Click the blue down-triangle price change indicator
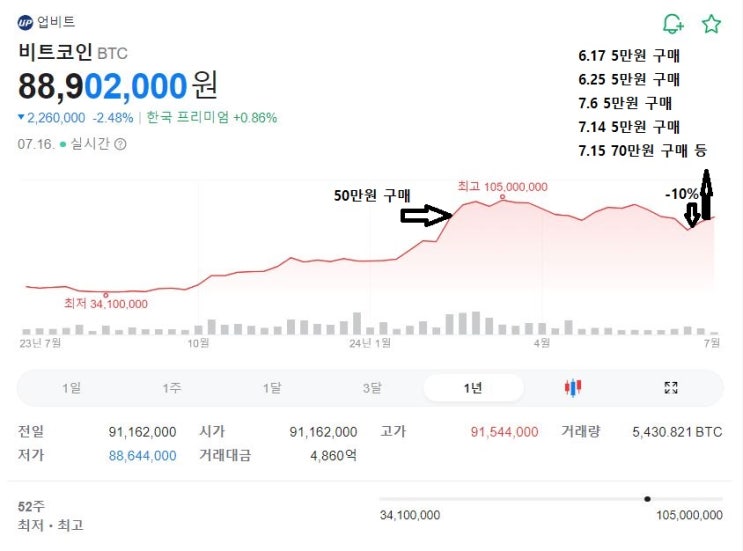This screenshot has width=743, height=551. pyautogui.click(x=21, y=117)
